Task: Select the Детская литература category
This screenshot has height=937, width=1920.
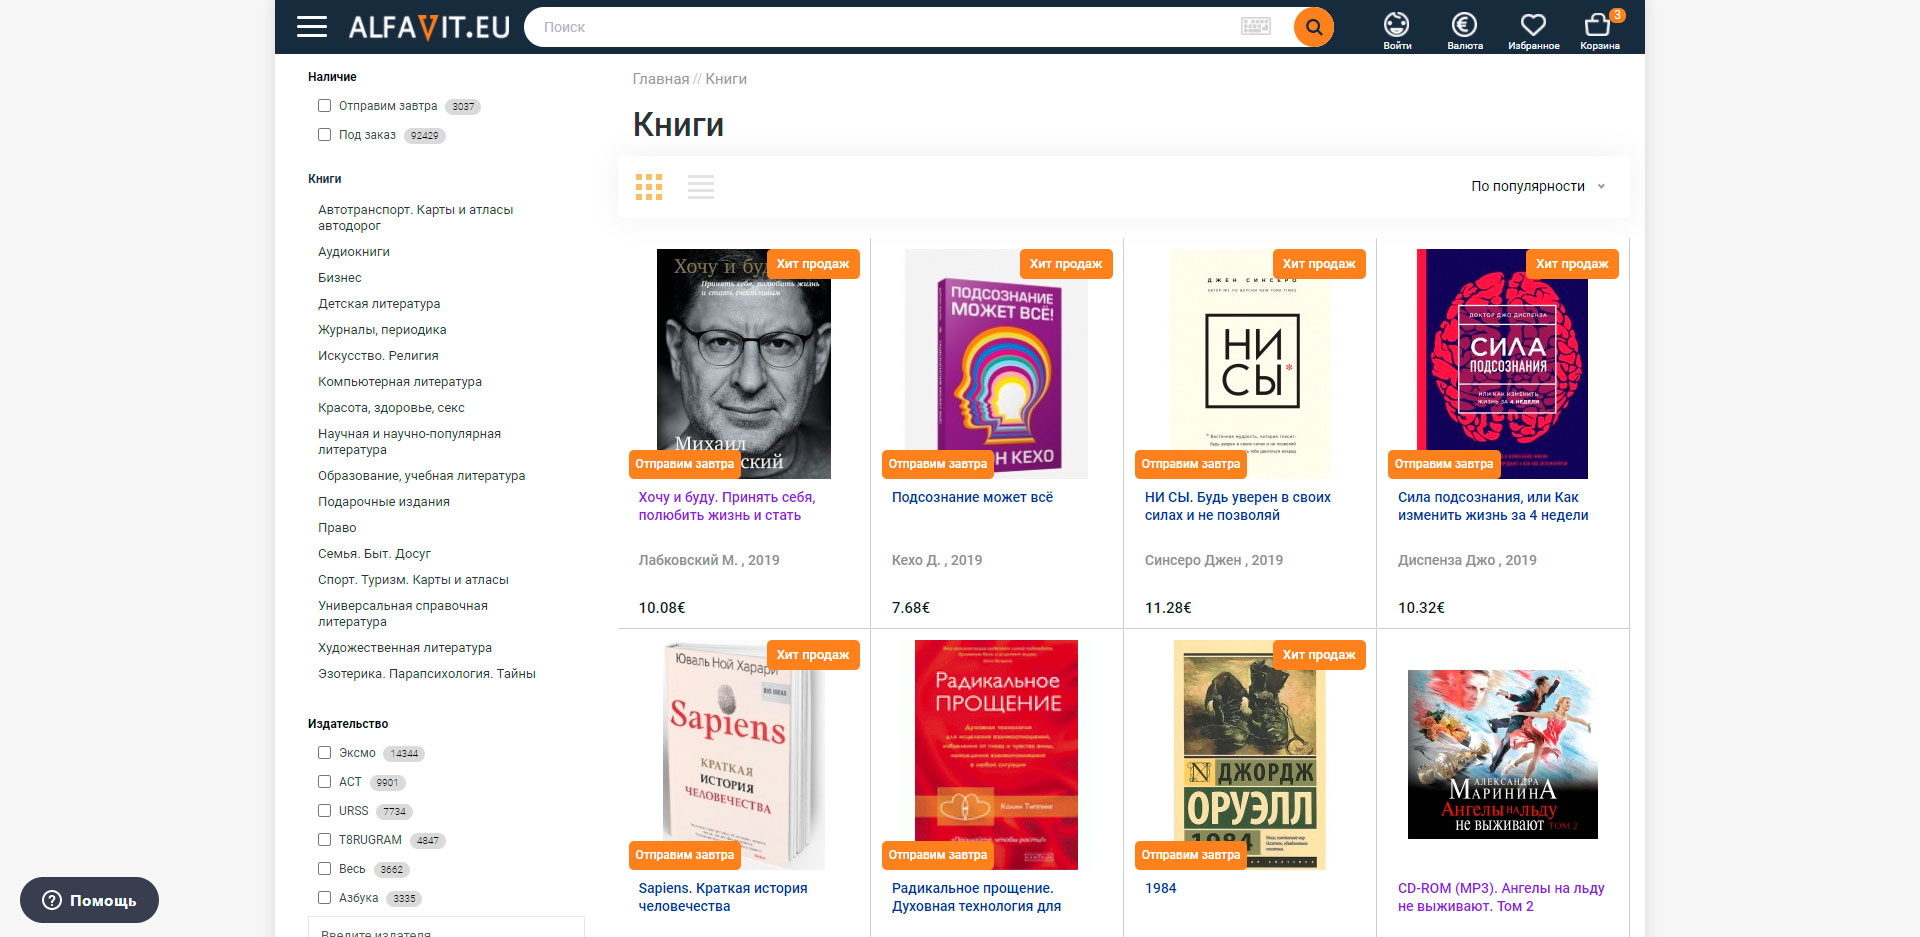Action: (x=379, y=304)
